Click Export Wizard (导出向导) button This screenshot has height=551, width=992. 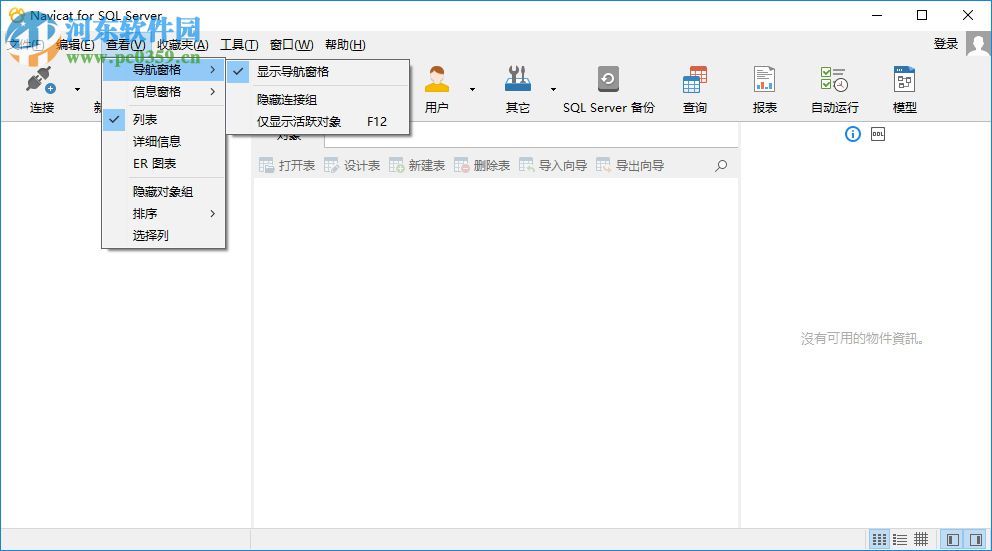[630, 166]
